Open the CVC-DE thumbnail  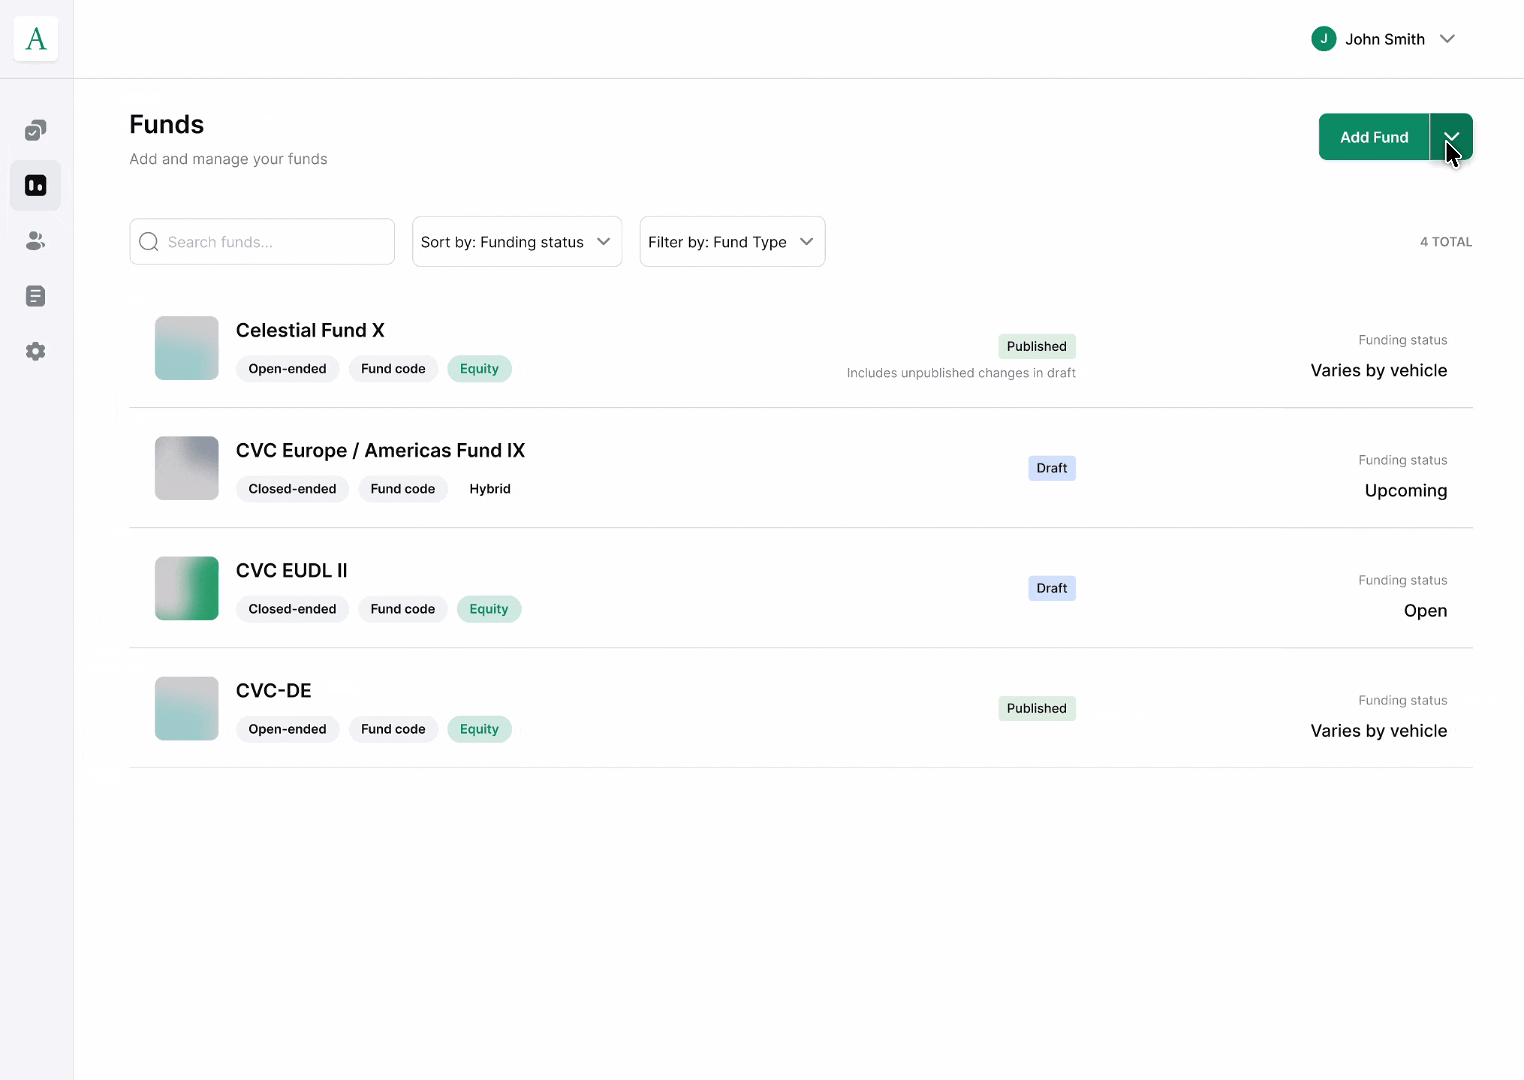tap(187, 708)
